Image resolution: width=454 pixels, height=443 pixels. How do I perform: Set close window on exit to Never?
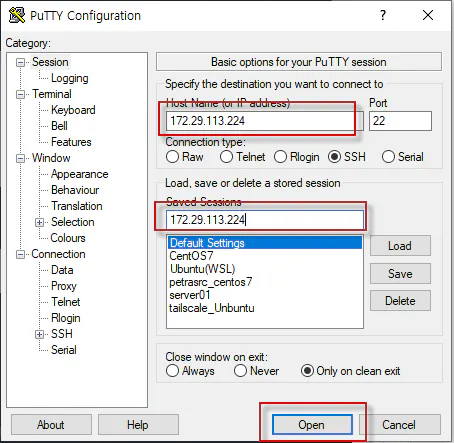click(240, 371)
